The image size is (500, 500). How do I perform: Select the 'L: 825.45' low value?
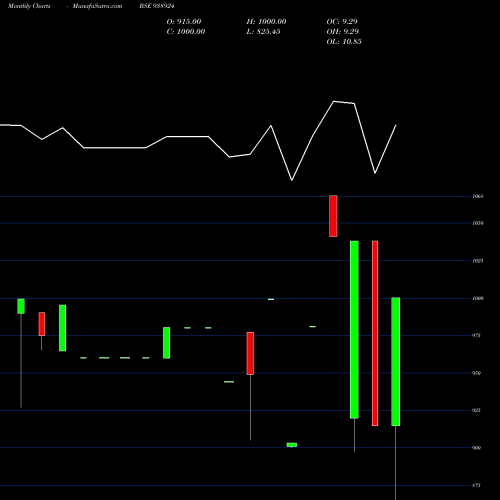click(263, 32)
